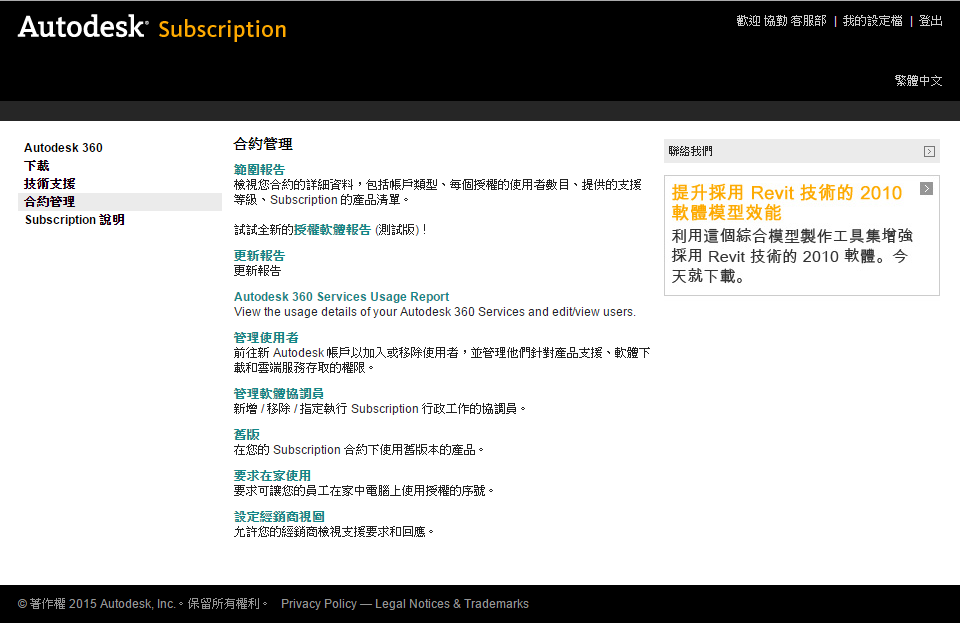Go to Autodesk 360 in sidebar
This screenshot has height=623, width=960.
coord(63,147)
